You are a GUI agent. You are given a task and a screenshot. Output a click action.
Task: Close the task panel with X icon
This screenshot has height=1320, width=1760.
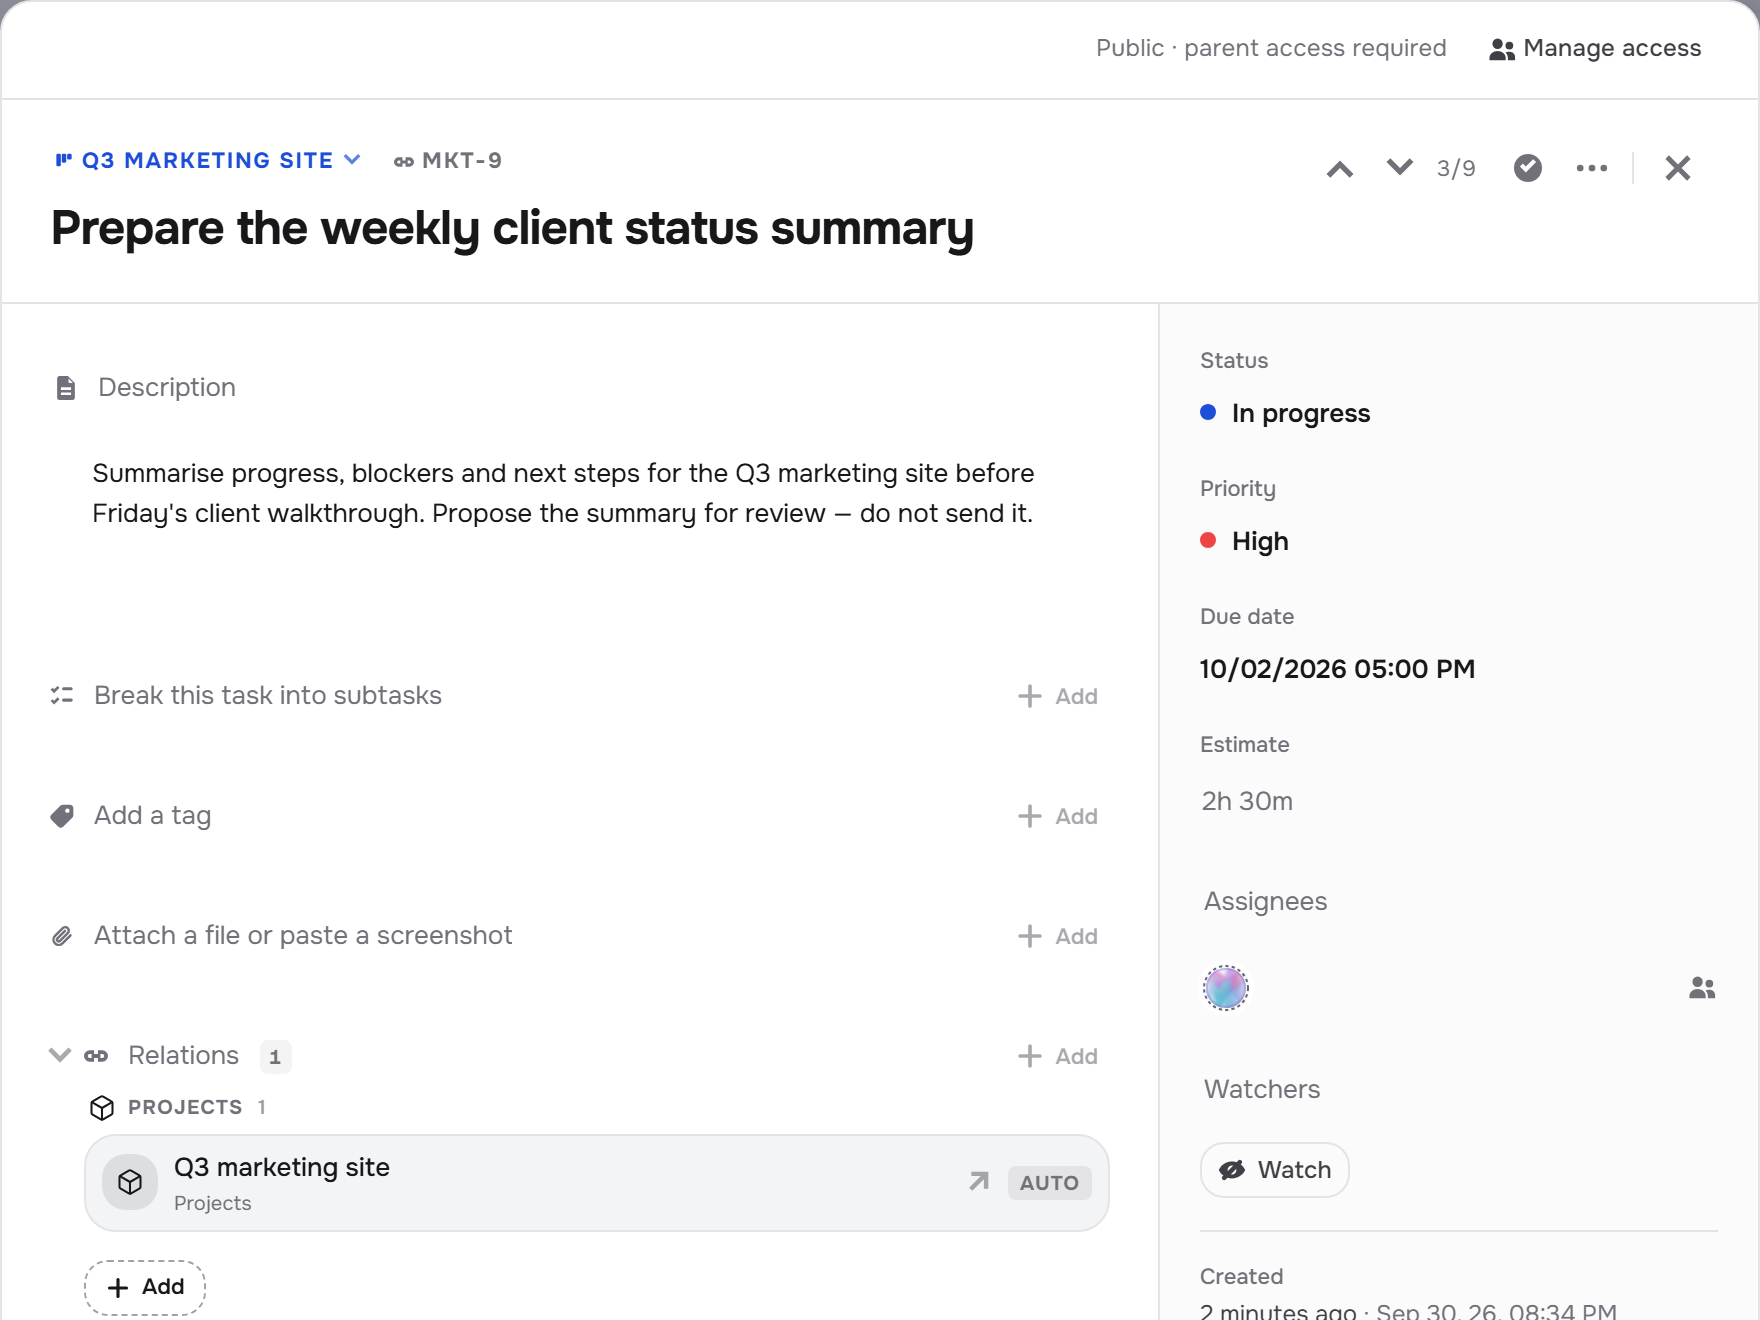(1677, 168)
